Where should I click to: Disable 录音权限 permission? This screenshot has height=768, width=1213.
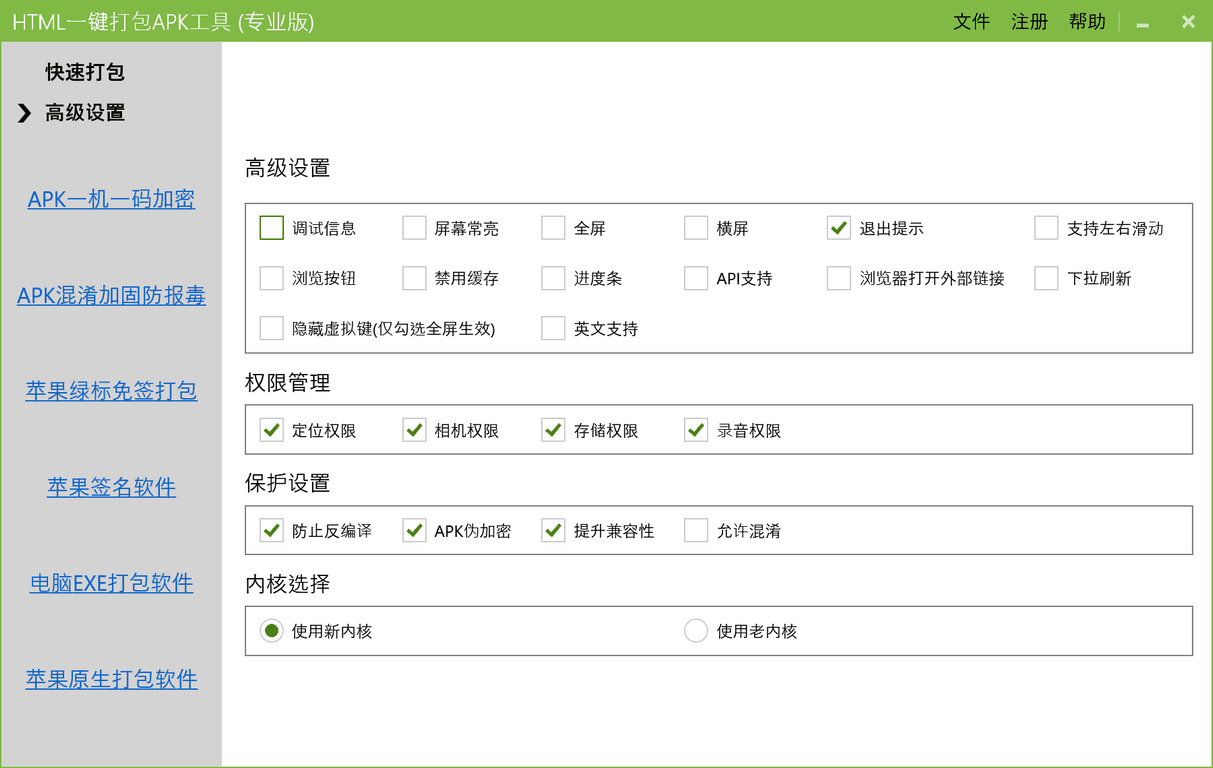(x=696, y=430)
